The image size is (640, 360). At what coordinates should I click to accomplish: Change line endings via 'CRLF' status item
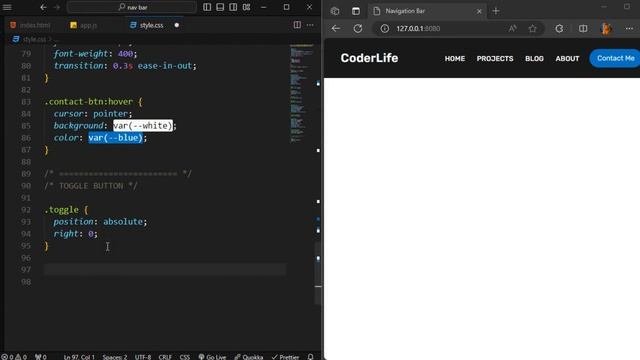coord(165,357)
